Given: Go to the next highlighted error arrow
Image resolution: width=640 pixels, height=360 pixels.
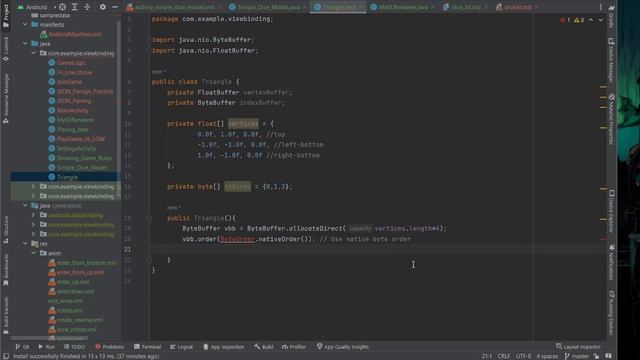Looking at the screenshot, I should 600,20.
